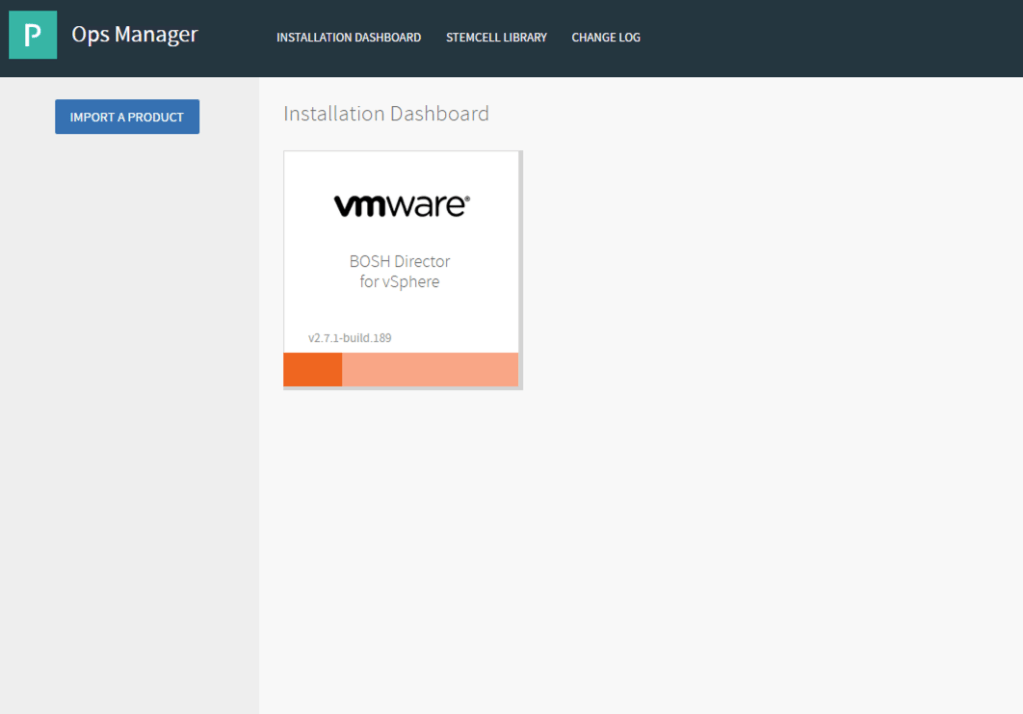Click the empty header area right of Change Log
Image resolution: width=1023 pixels, height=714 pixels.
830,38
